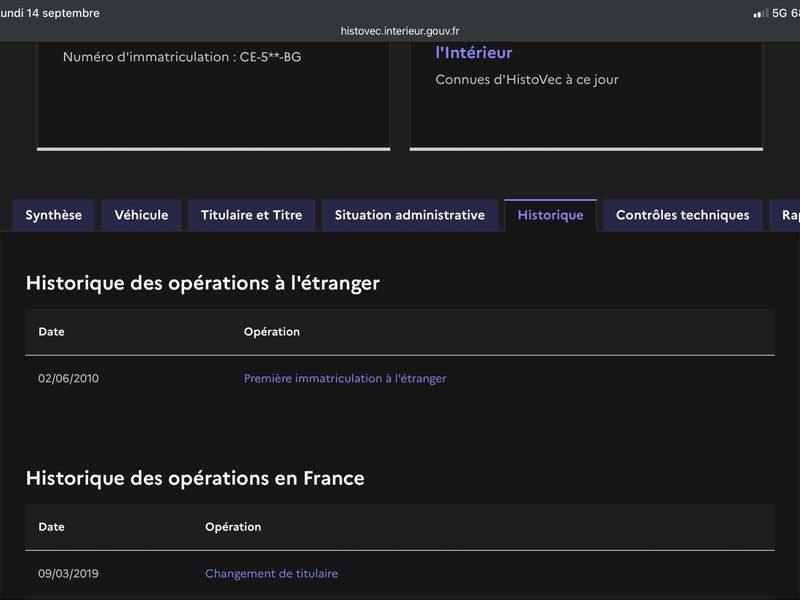
Task: Click the Date header in the France operations table
Action: (x=52, y=527)
